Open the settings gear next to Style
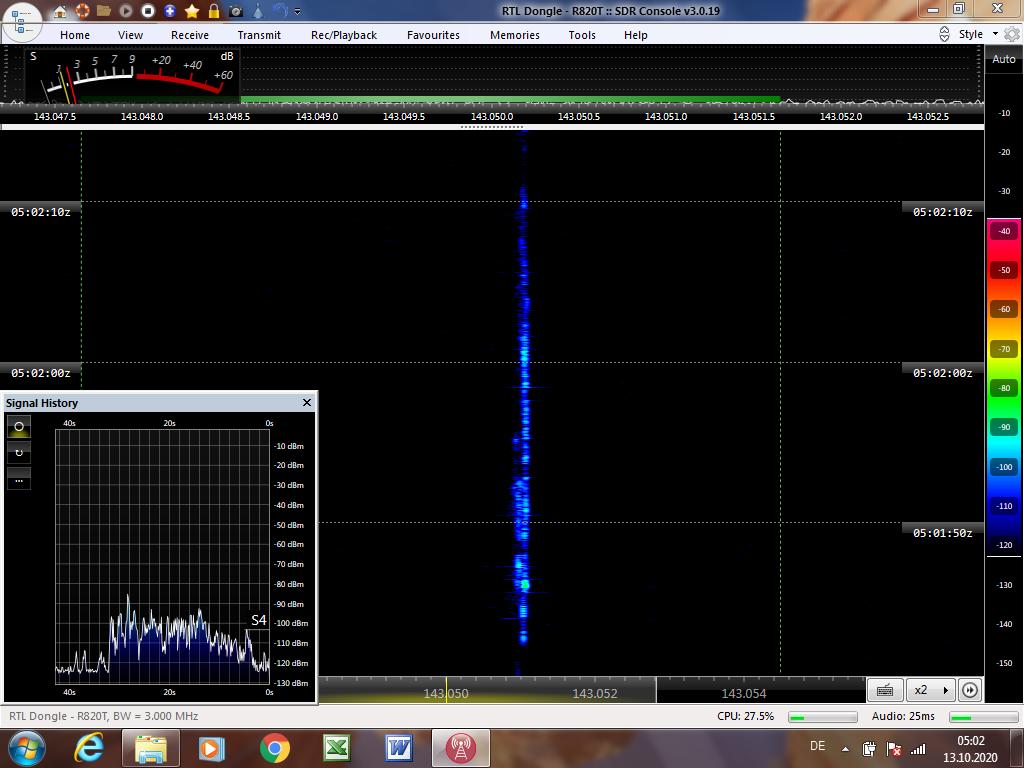Viewport: 1024px width, 768px height. pyautogui.click(x=1012, y=34)
